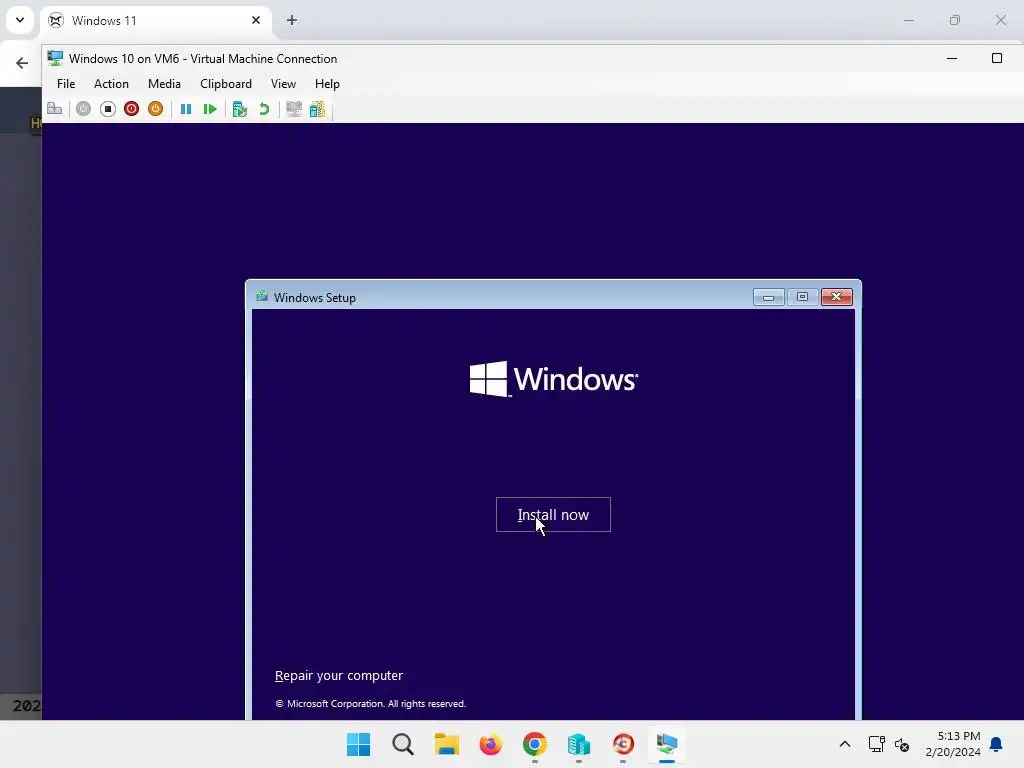Image resolution: width=1024 pixels, height=768 pixels.
Task: Turn off the VM with the black square icon
Action: (108, 109)
